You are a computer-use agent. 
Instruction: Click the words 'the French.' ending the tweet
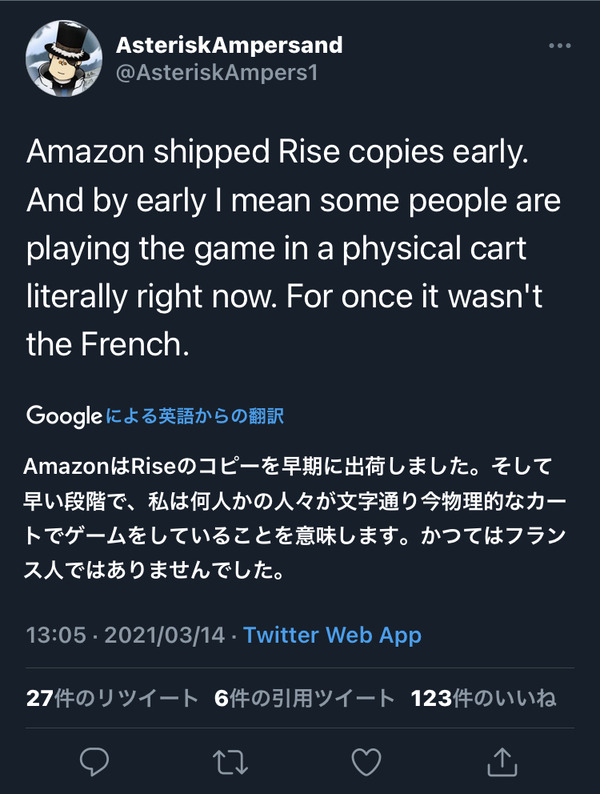click(x=107, y=347)
